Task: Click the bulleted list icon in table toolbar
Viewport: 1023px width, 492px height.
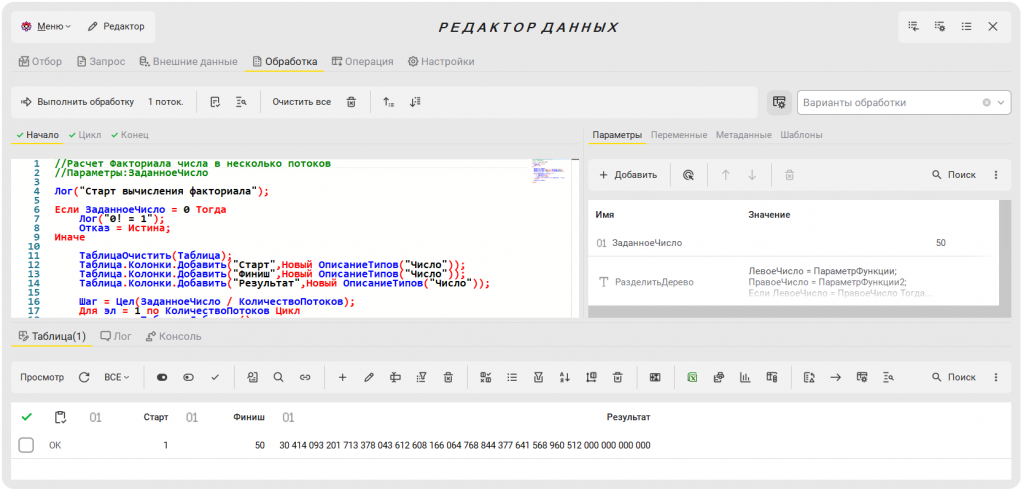Action: pos(512,377)
